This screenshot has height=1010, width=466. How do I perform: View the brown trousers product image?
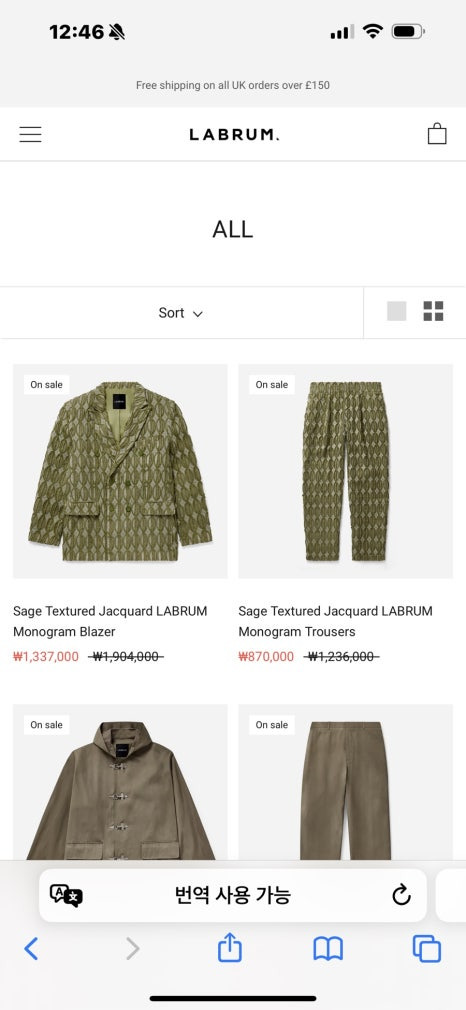(345, 782)
